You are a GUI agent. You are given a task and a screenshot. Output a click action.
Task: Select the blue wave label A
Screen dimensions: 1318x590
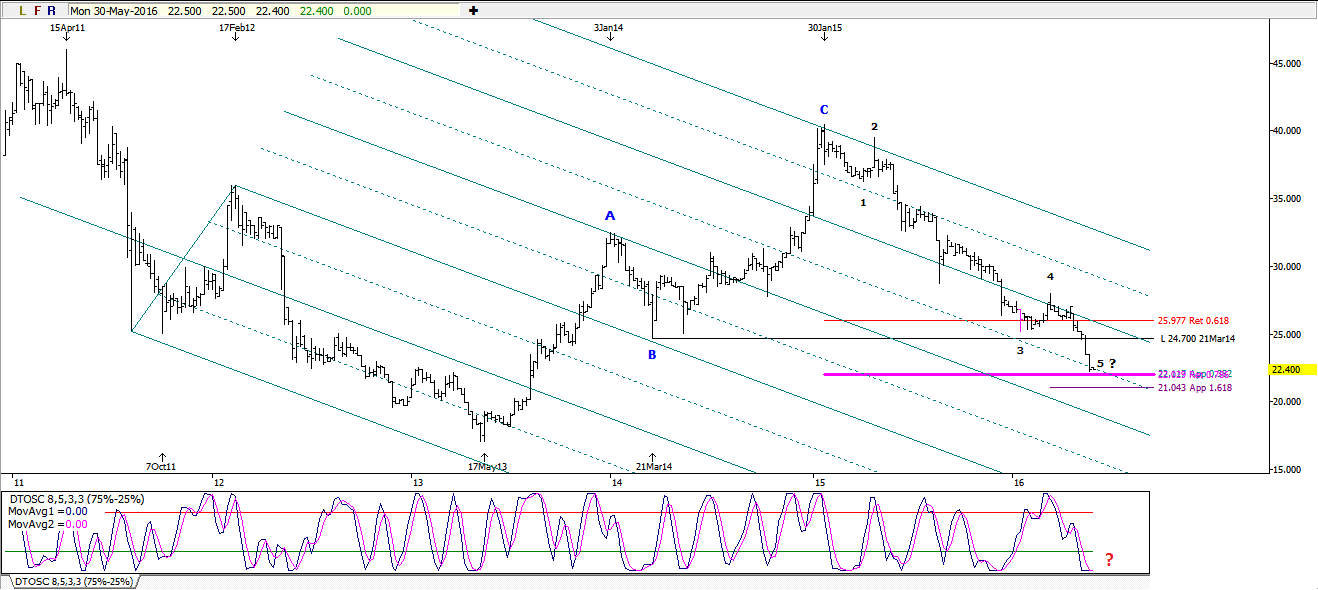click(609, 216)
